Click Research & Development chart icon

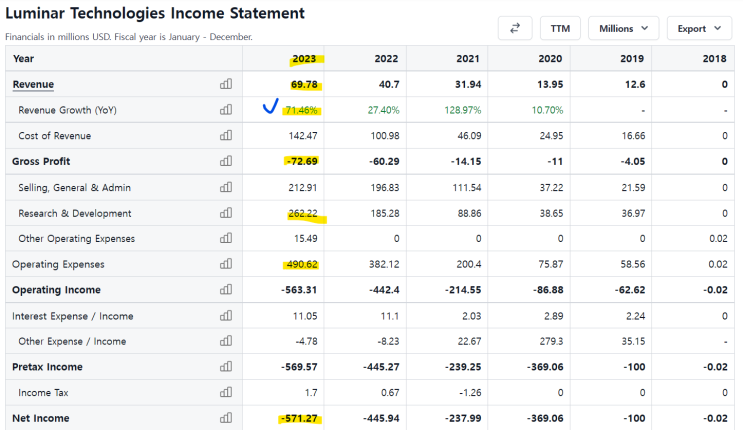click(225, 213)
